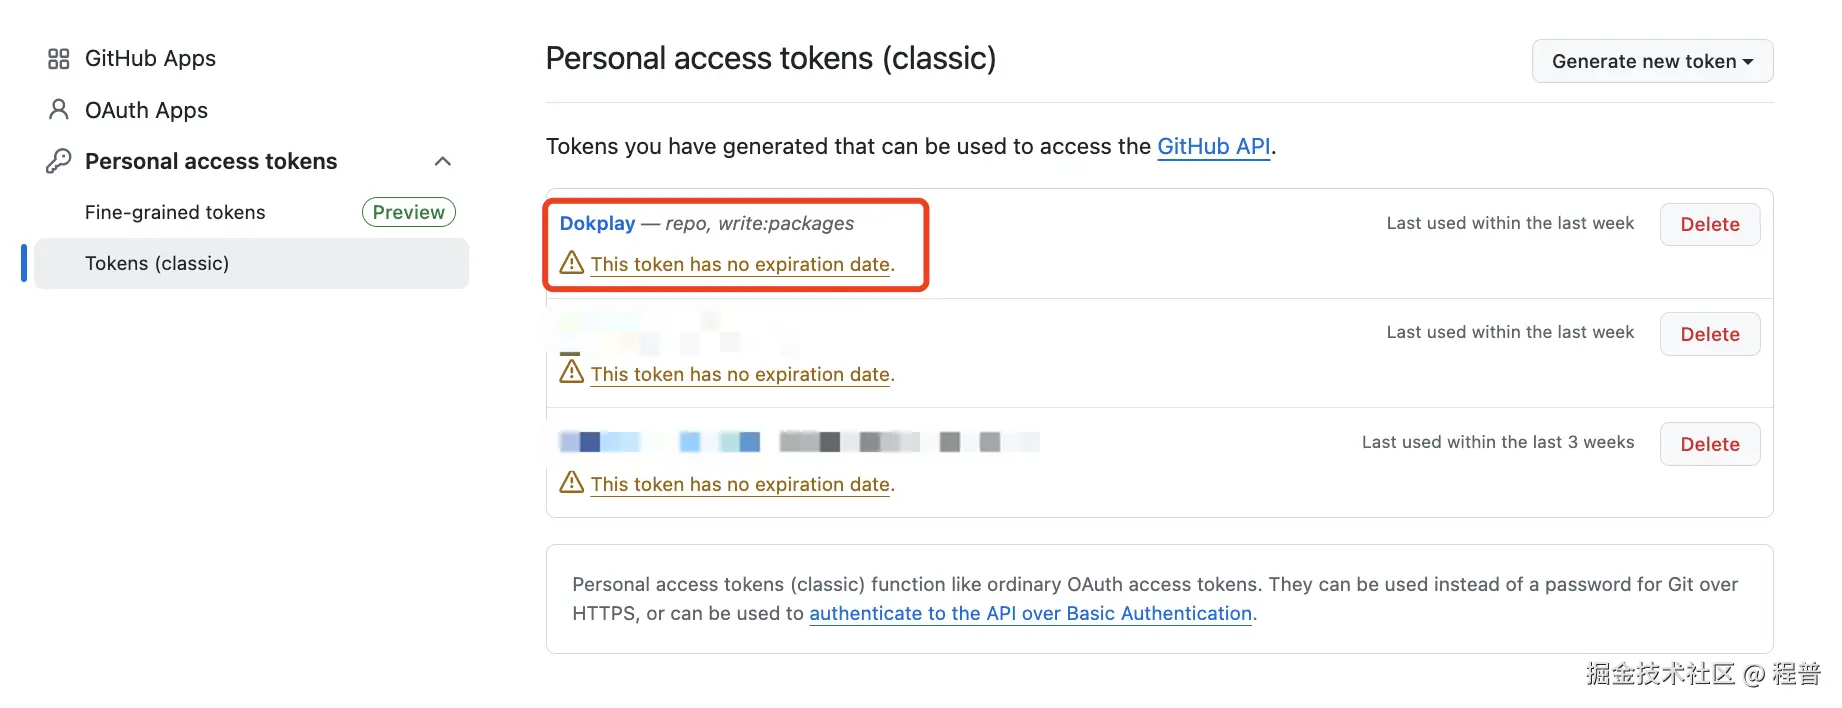Click the Personal access tokens key icon

[x=58, y=160]
